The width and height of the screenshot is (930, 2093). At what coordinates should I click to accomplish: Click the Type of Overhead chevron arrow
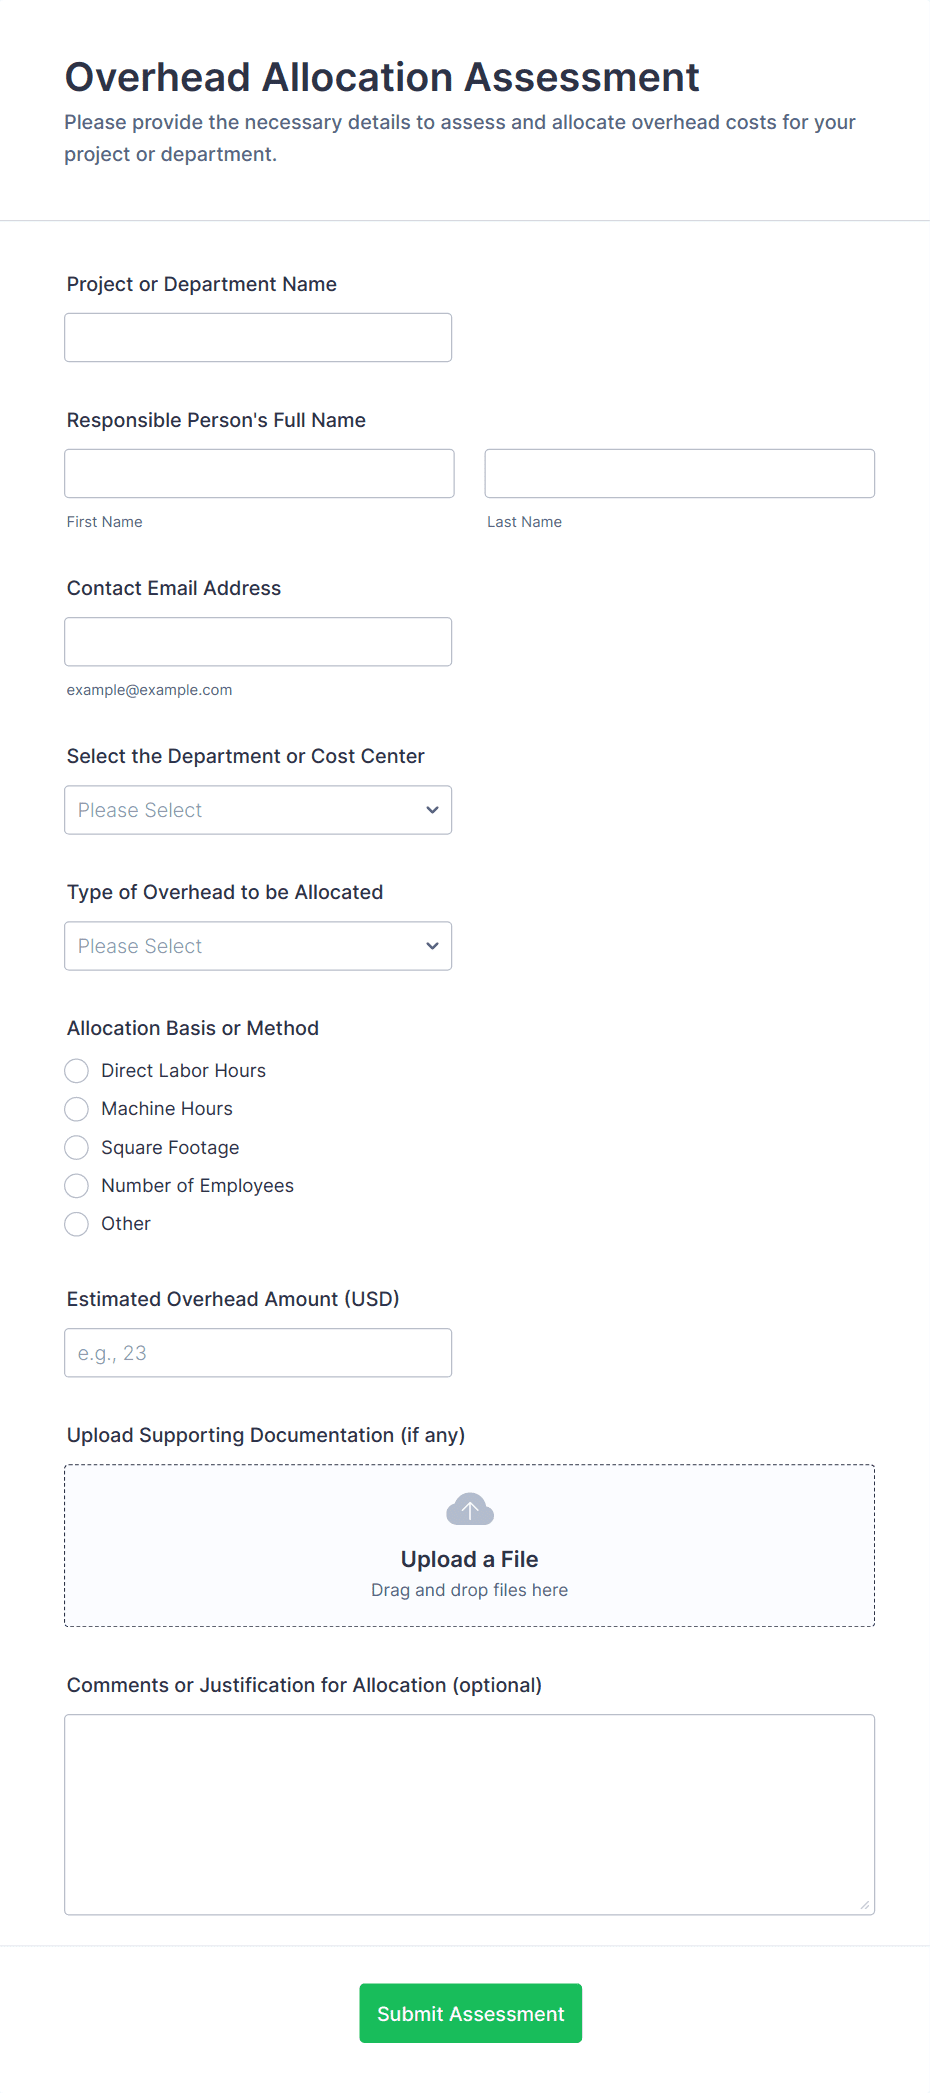coord(432,946)
